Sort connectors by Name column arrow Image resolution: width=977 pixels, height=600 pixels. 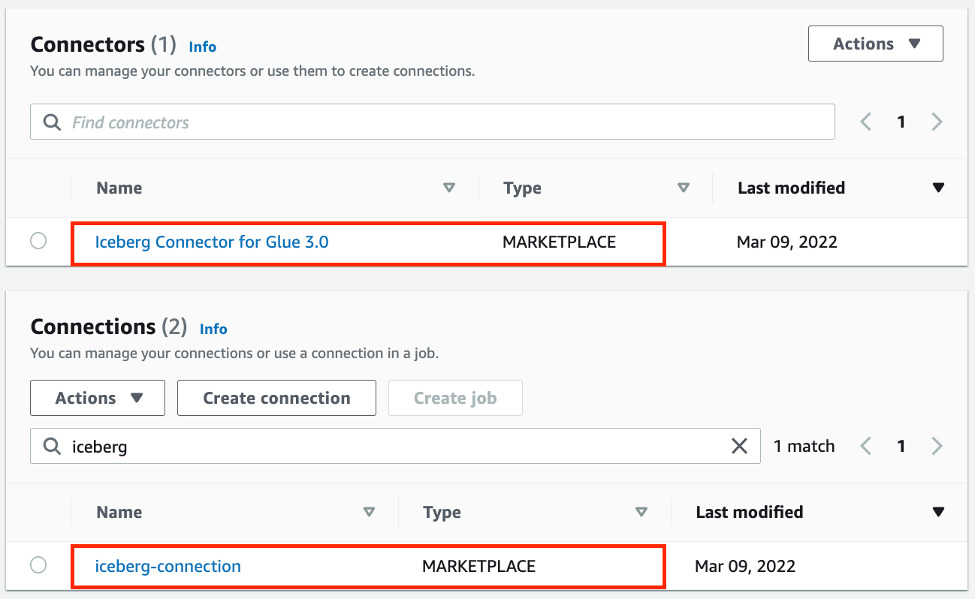[449, 188]
